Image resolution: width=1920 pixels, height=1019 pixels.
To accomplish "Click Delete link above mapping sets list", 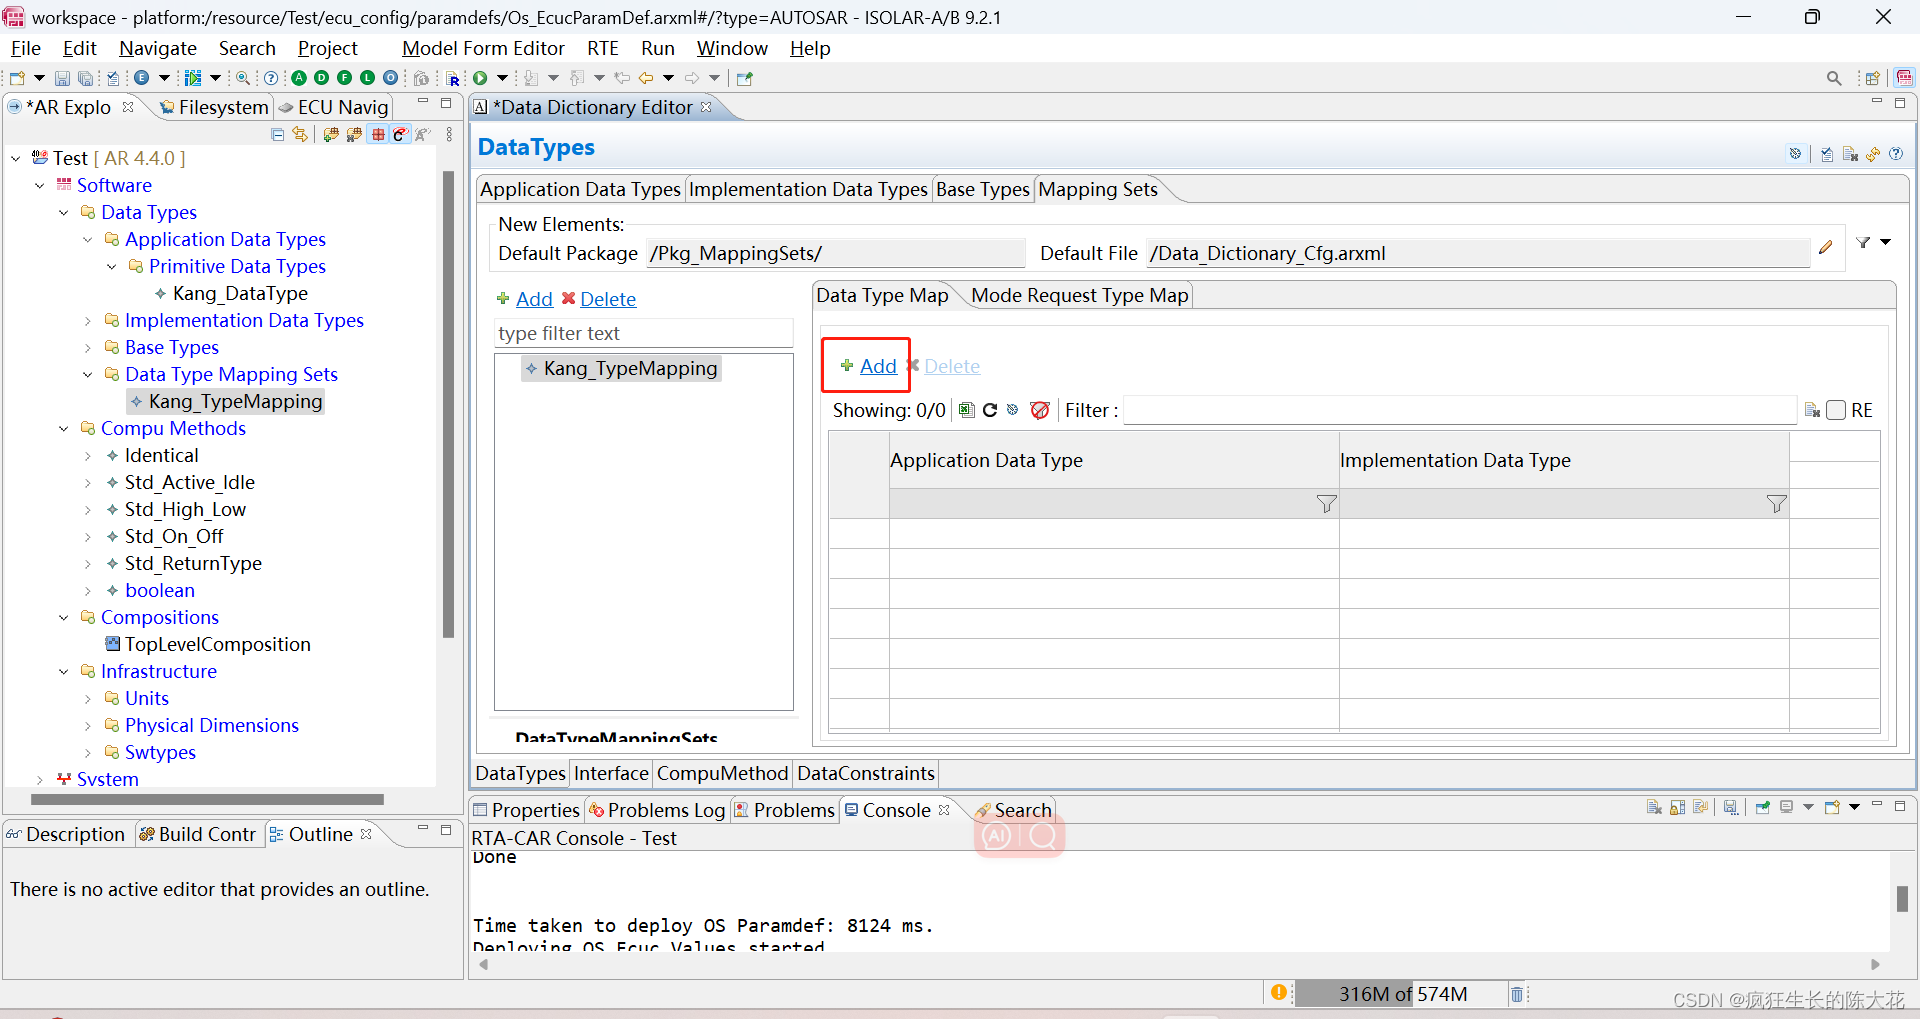I will tap(608, 299).
